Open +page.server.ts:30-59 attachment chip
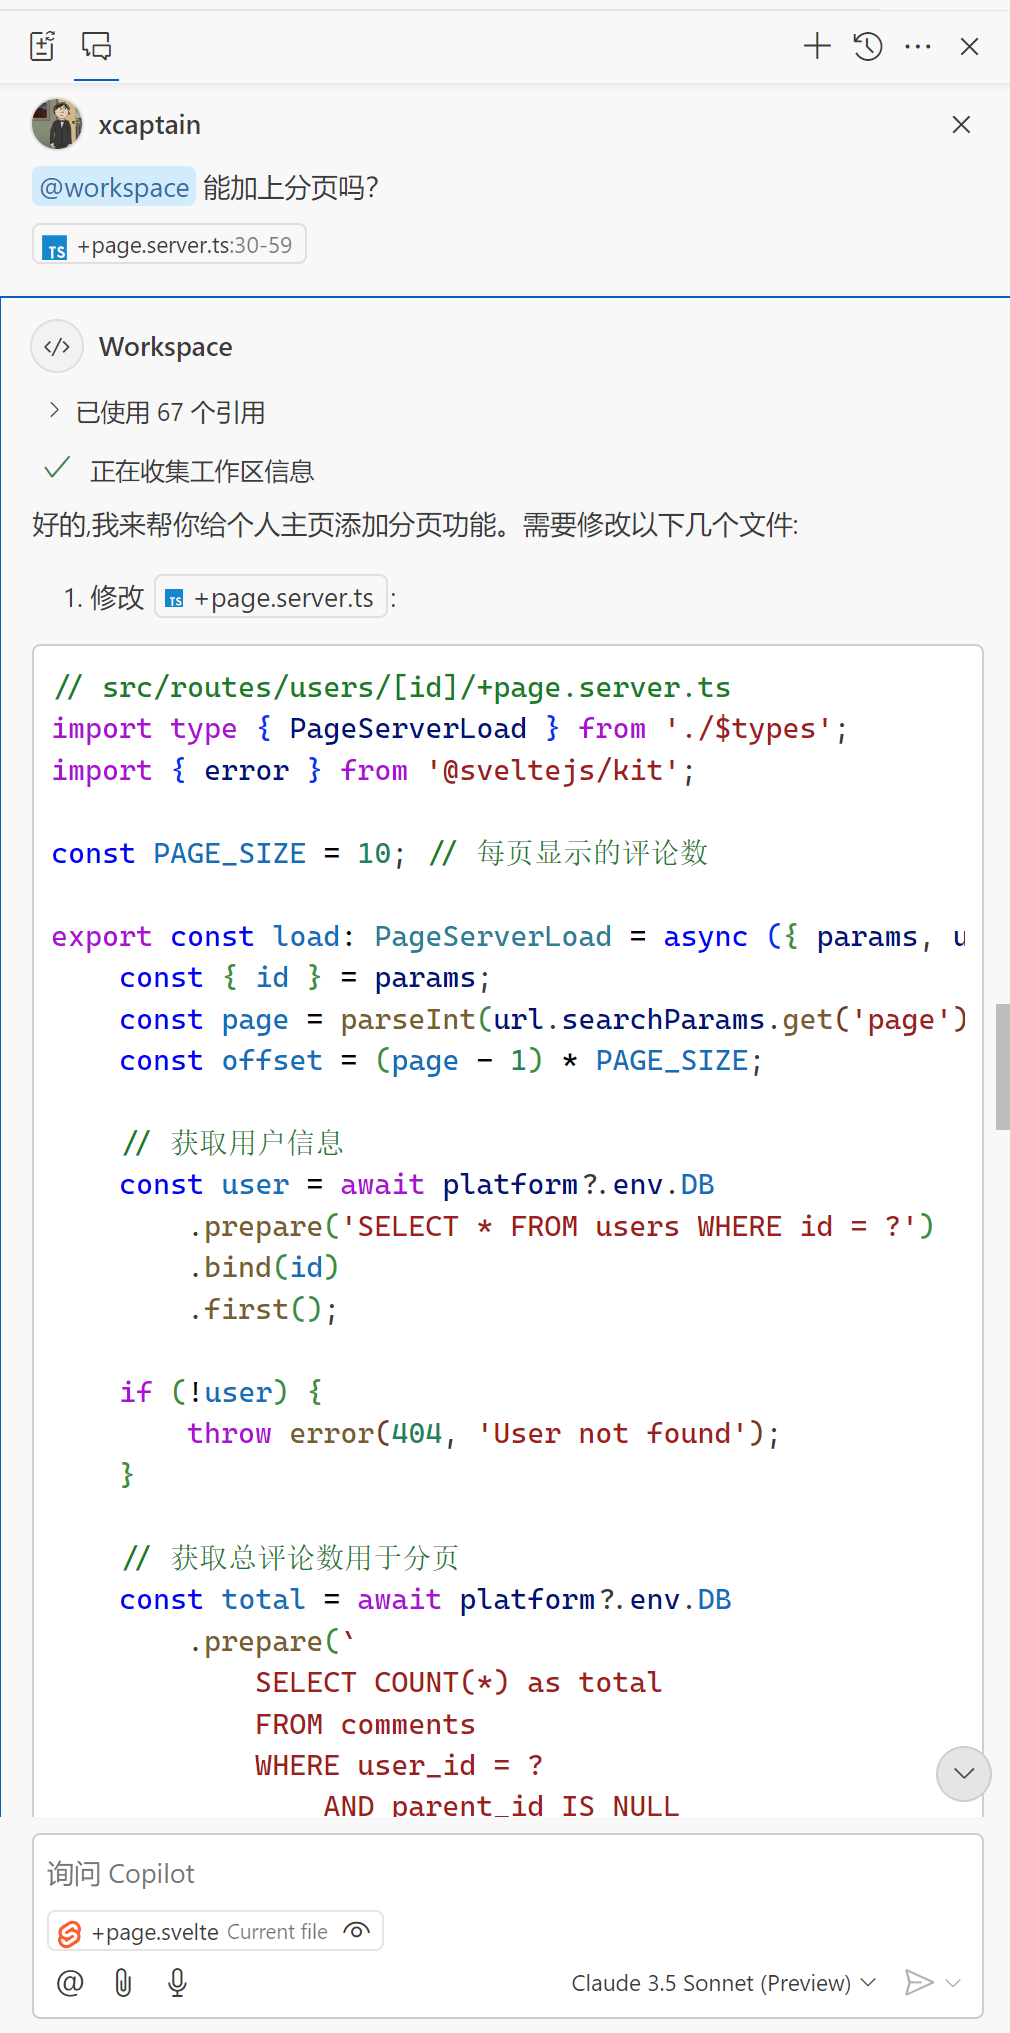This screenshot has height=2033, width=1010. (169, 245)
